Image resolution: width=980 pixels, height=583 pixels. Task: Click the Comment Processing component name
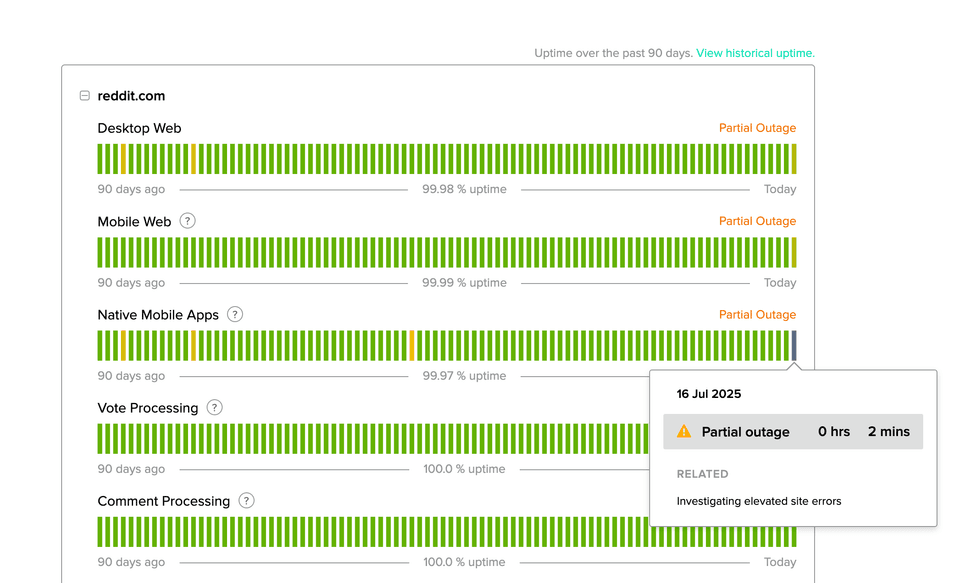click(x=164, y=501)
